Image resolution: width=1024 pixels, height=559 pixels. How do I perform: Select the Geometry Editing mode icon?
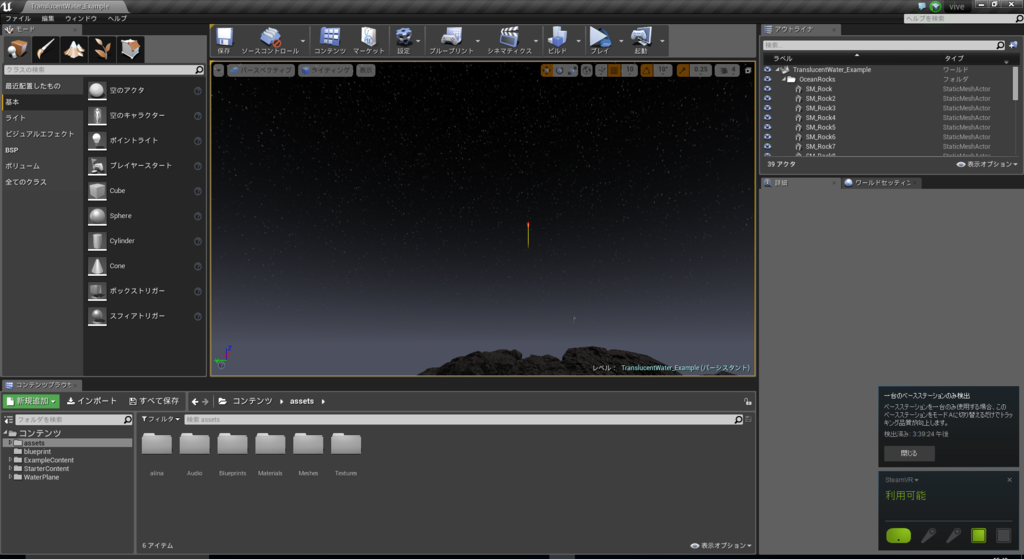[131, 49]
